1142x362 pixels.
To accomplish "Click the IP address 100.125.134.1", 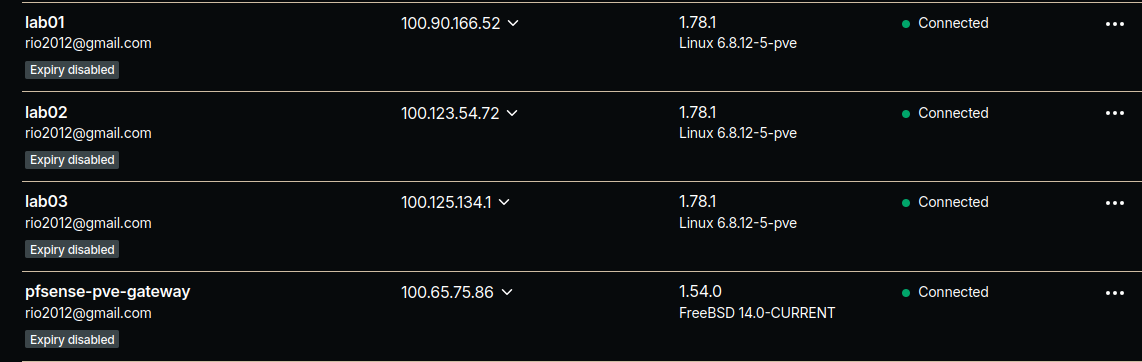I will [x=446, y=202].
